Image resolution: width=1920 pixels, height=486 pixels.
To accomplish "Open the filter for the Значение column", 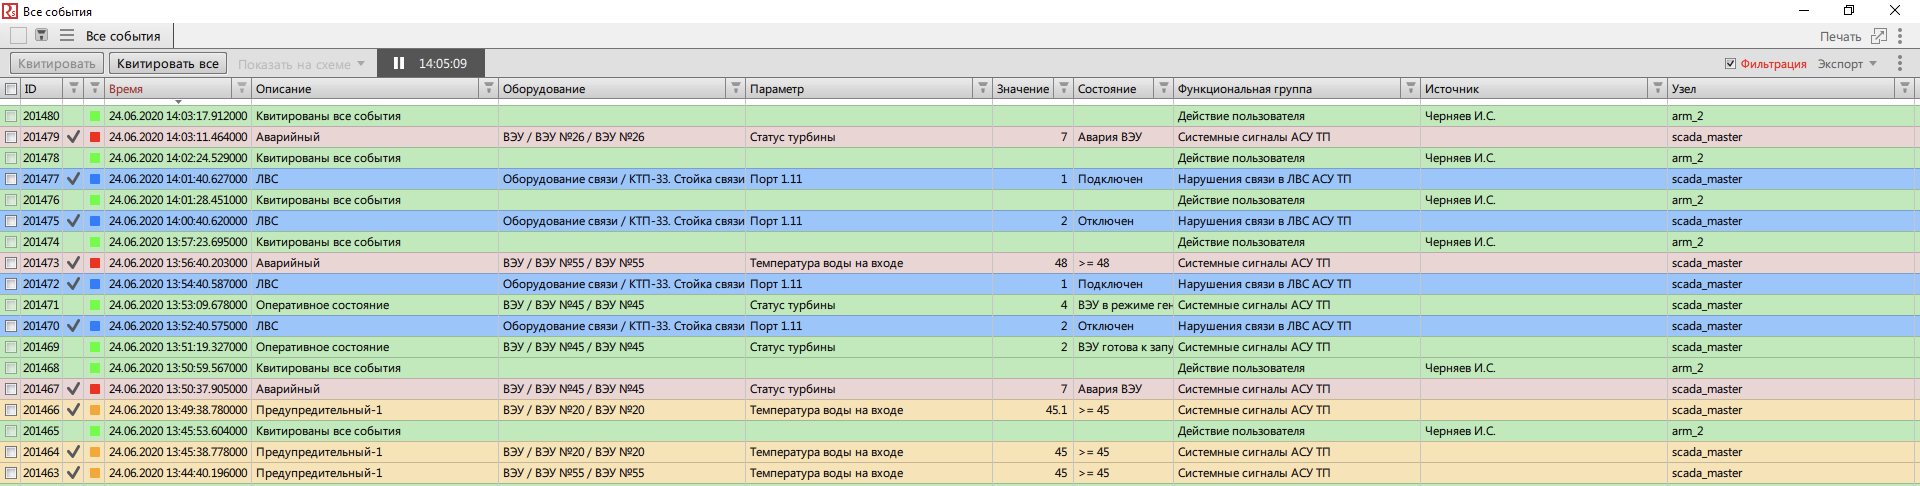I will 1063,88.
